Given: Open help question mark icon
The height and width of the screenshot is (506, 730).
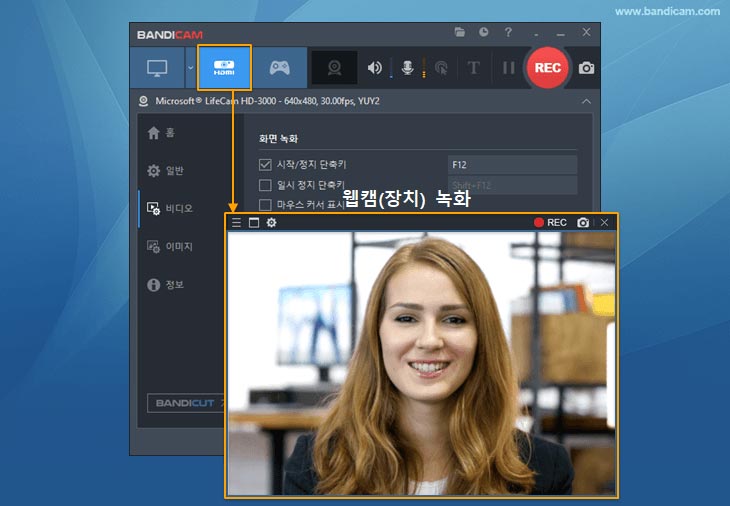Looking at the screenshot, I should (x=508, y=32).
